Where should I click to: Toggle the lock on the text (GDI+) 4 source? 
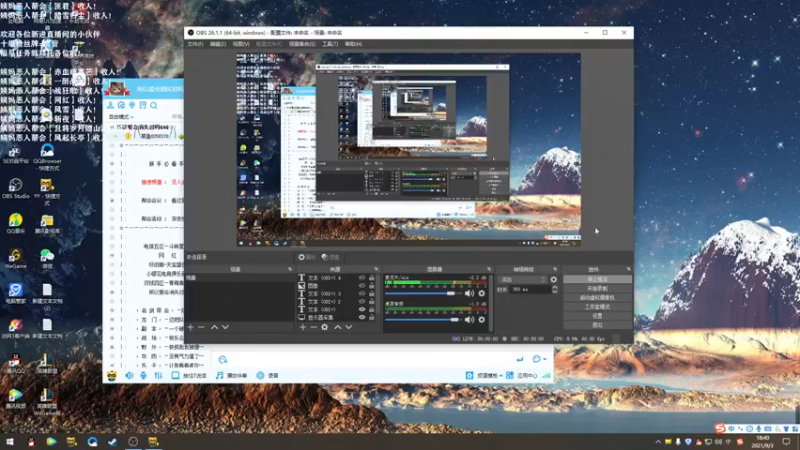[372, 278]
